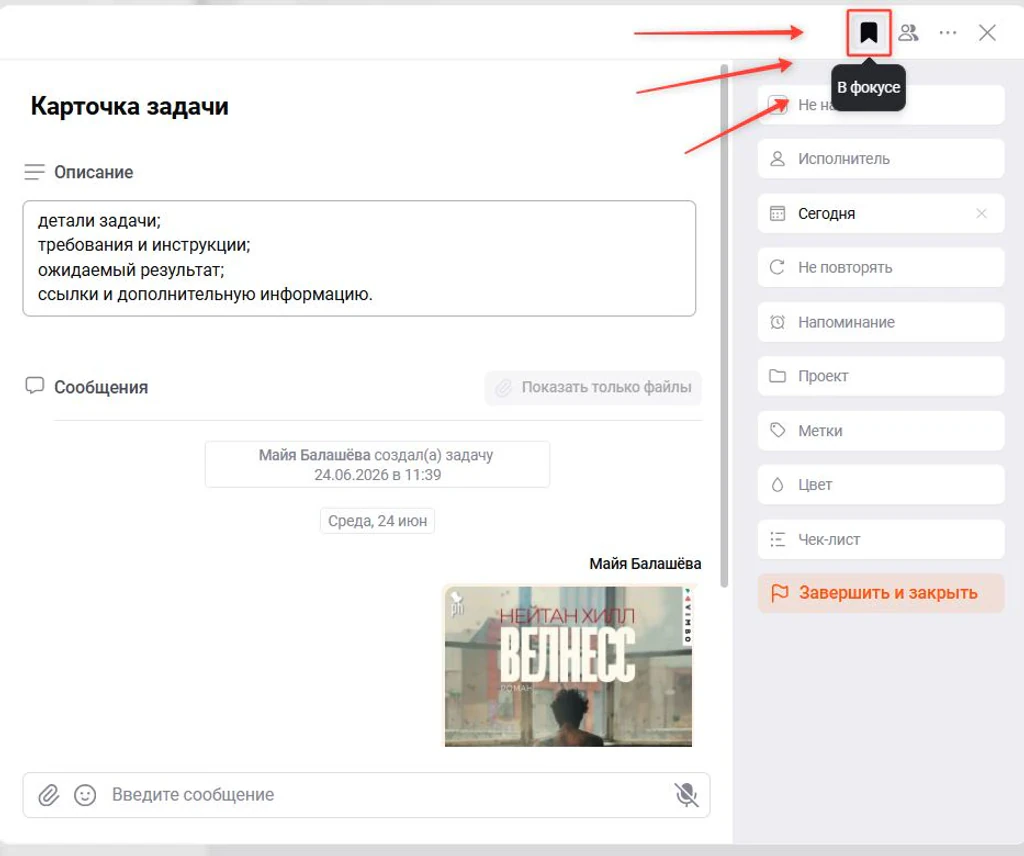This screenshot has width=1024, height=856.
Task: Toggle the 'В фокусе' bookmark icon
Action: coord(868,32)
